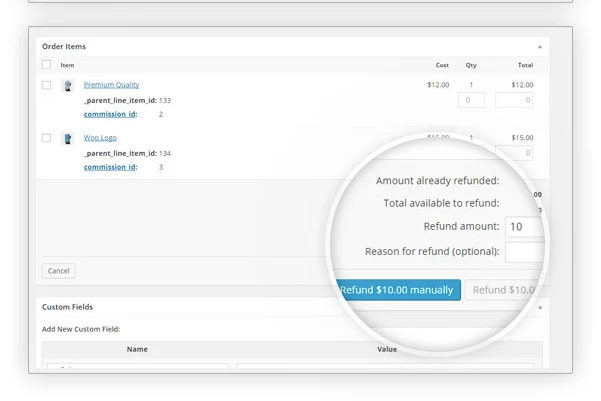Collapse the Custom Fields panel arrow
The width and height of the screenshot is (601, 401).
coord(540,307)
